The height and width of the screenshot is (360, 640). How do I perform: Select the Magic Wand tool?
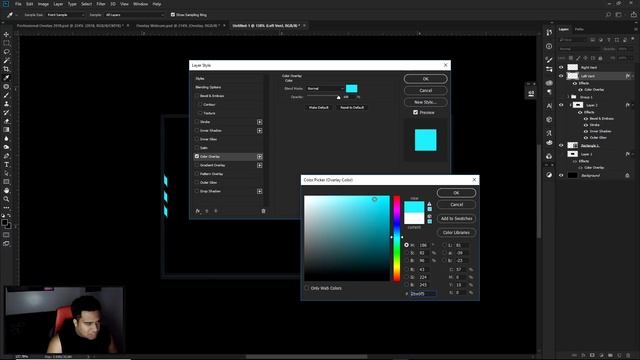click(x=7, y=60)
